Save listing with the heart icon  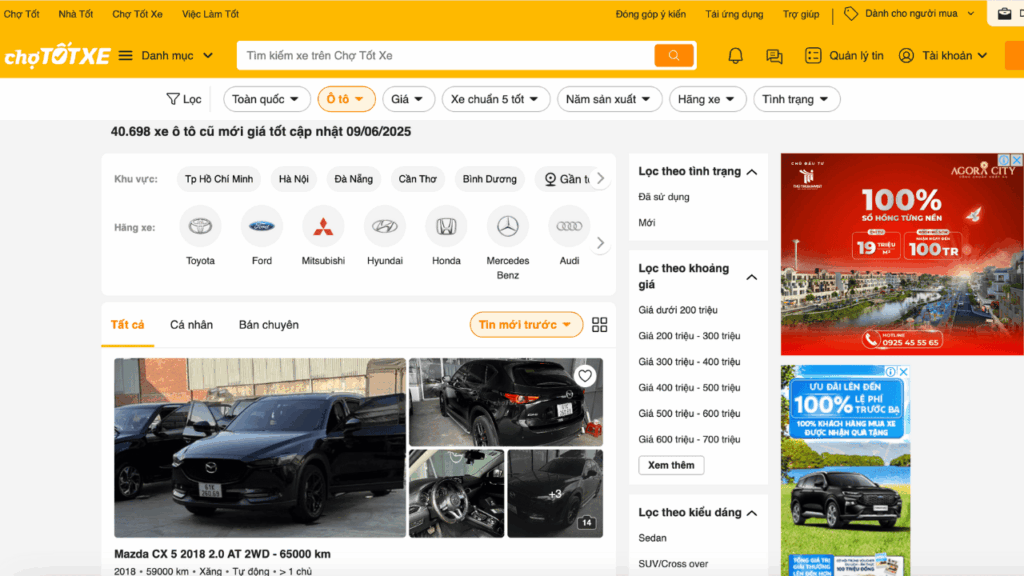[585, 376]
